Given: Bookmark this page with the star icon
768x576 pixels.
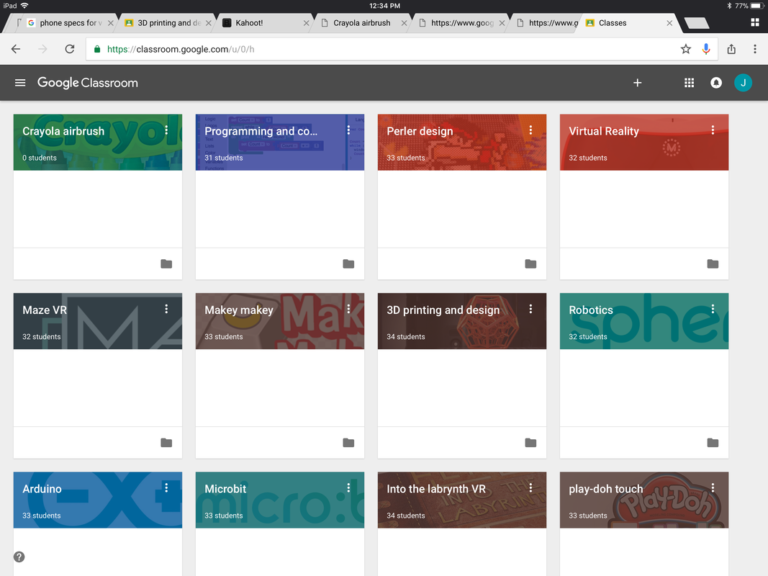Looking at the screenshot, I should click(x=686, y=49).
